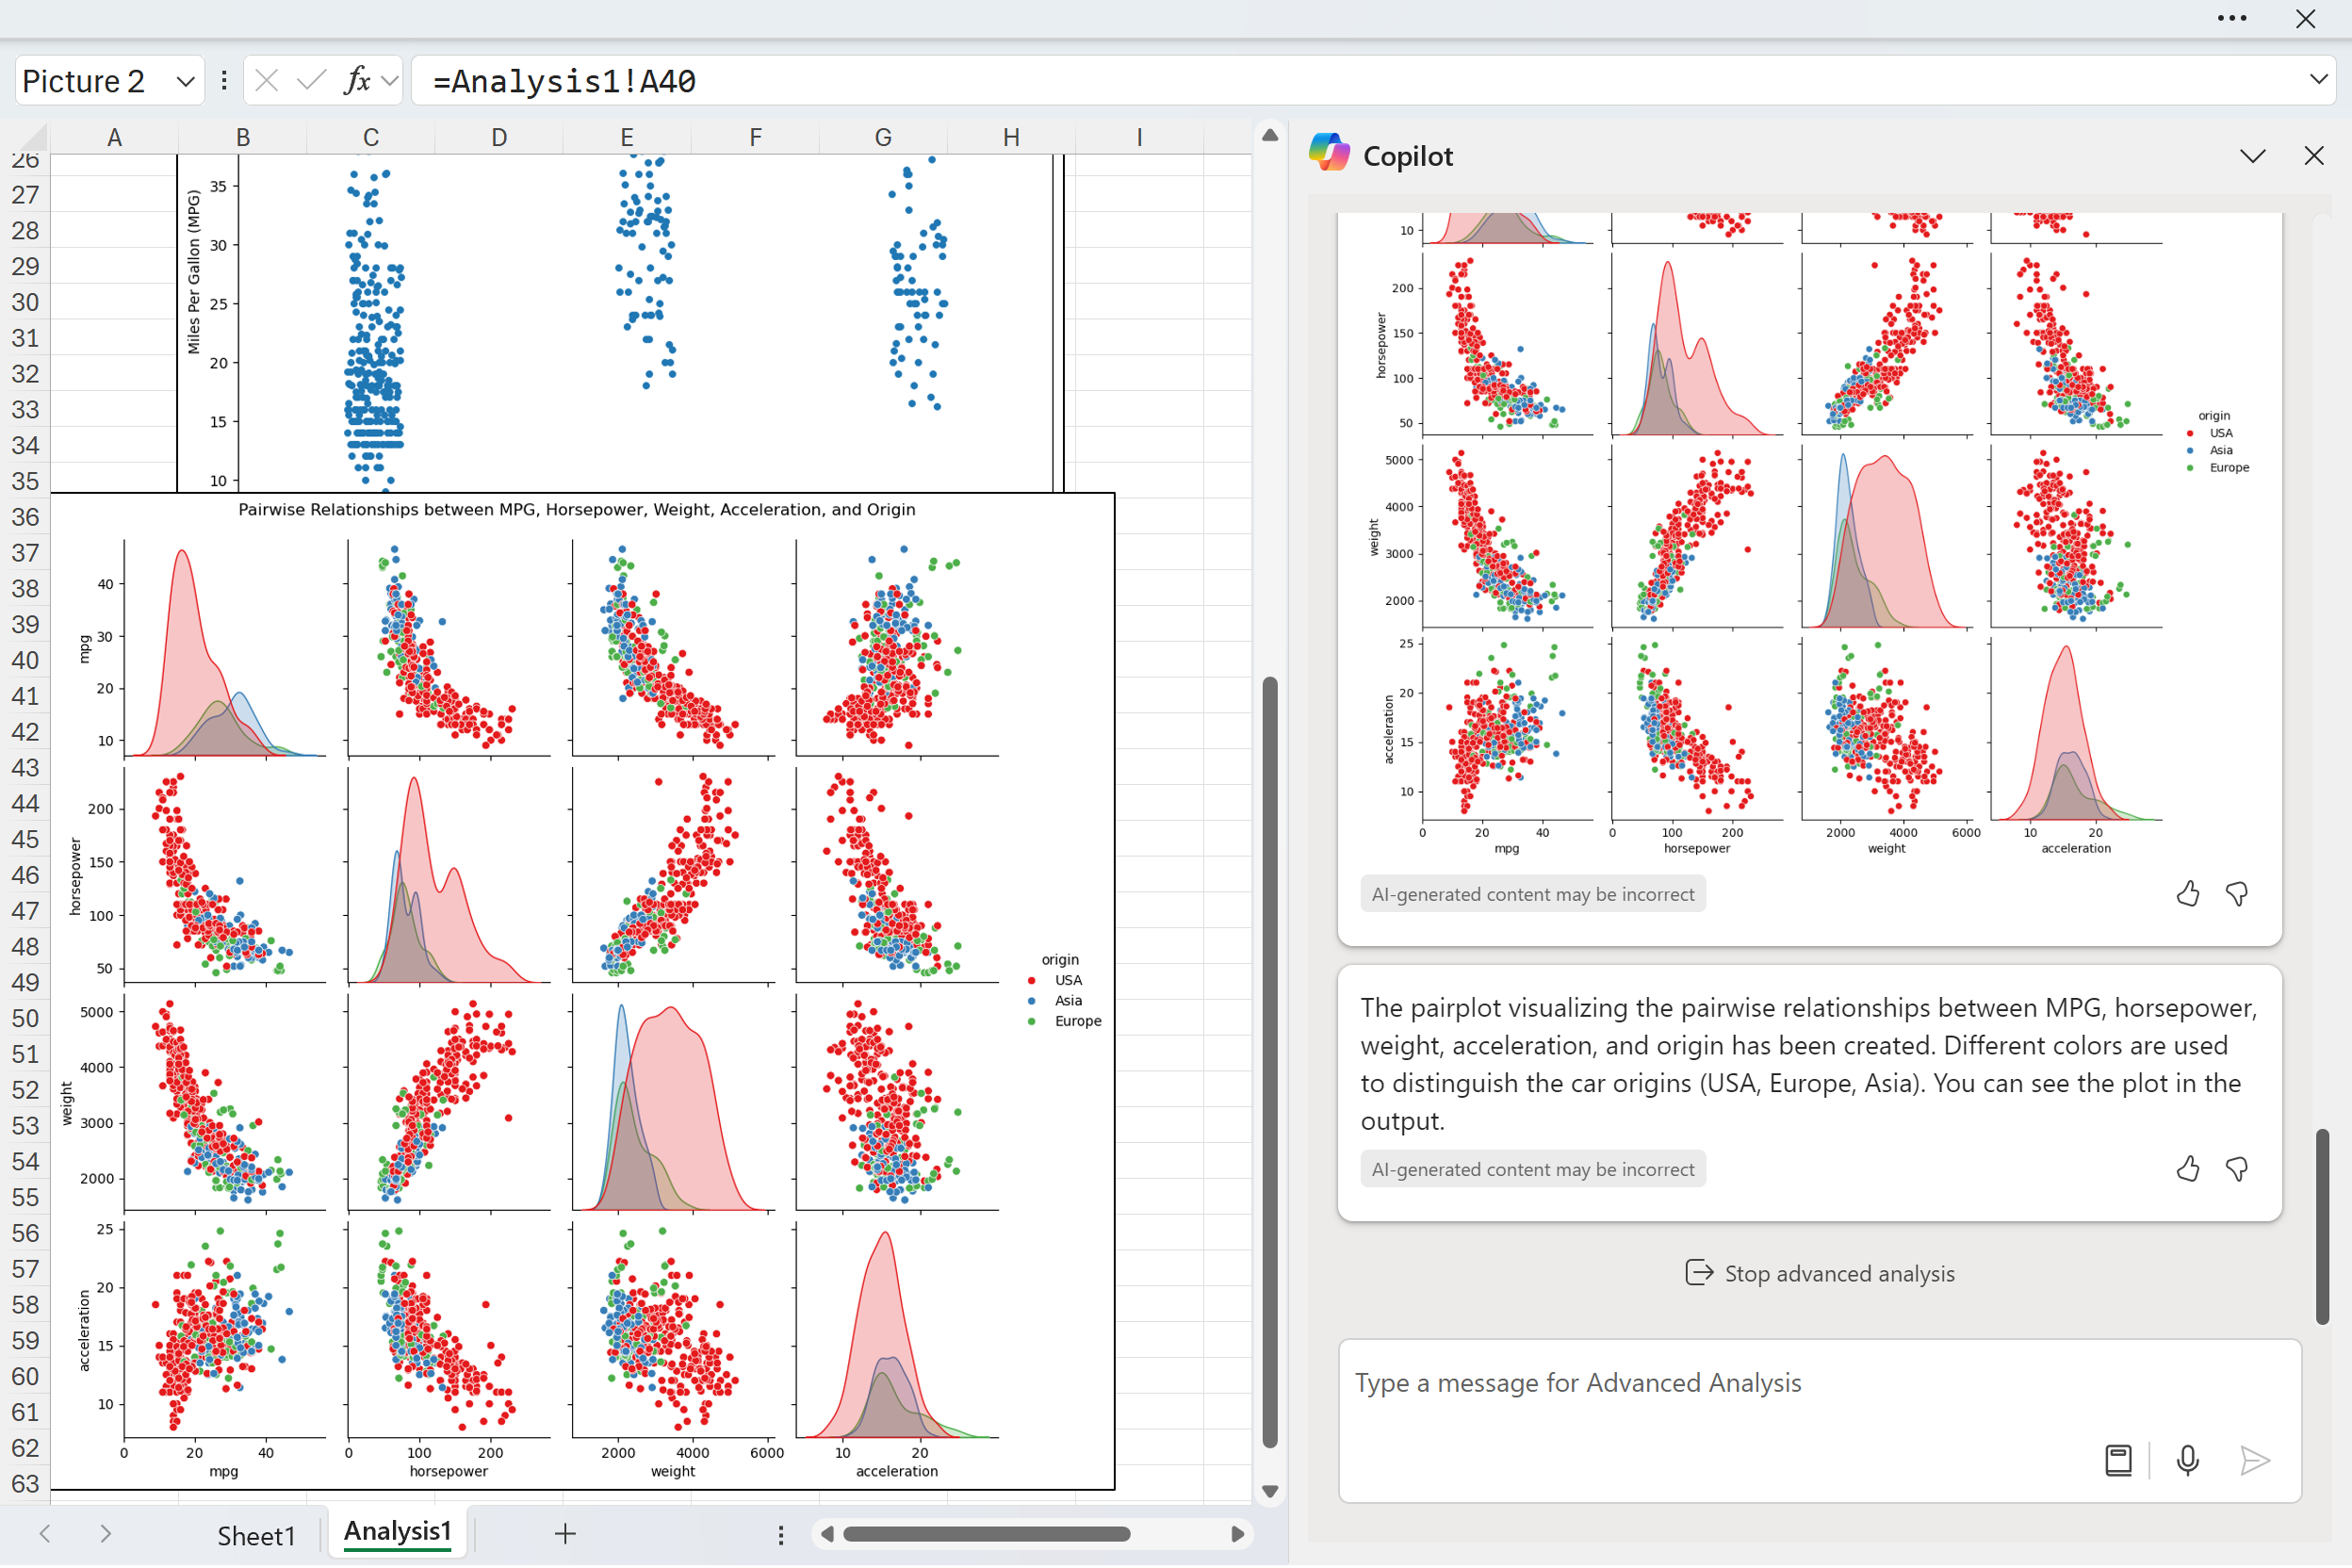Screen dimensions: 2352x1568
Task: Expand the formula bar chevron
Action: 2318,79
